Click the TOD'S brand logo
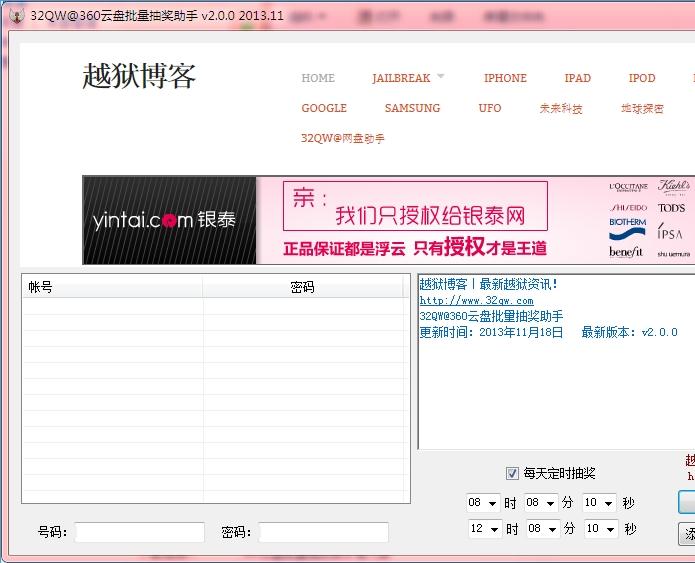695x563 pixels. (x=671, y=207)
